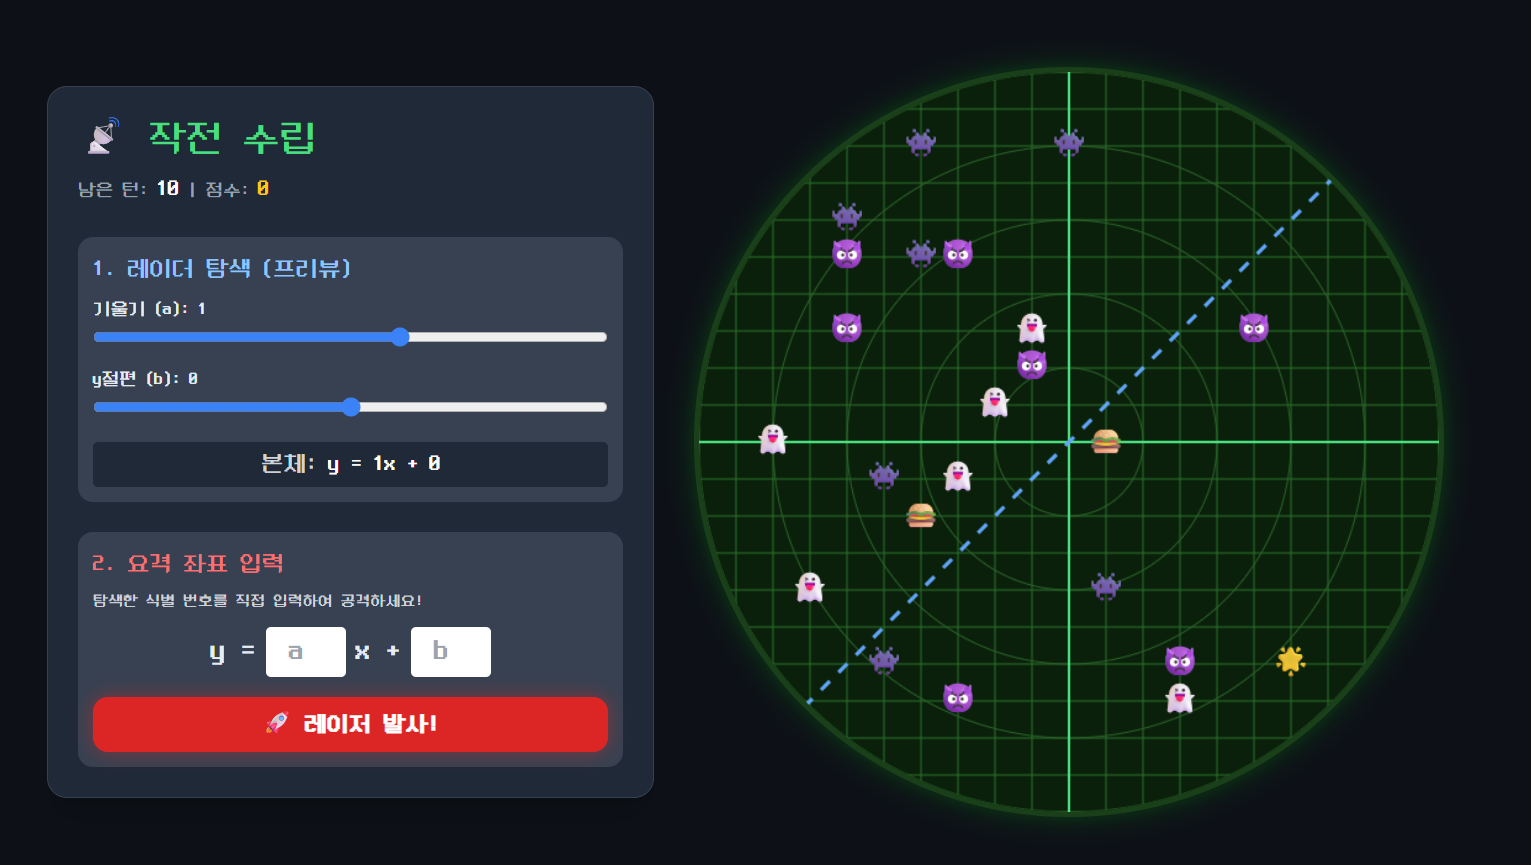1531x865 pixels.
Task: Click the rocket icon on the fire button
Action: [277, 723]
